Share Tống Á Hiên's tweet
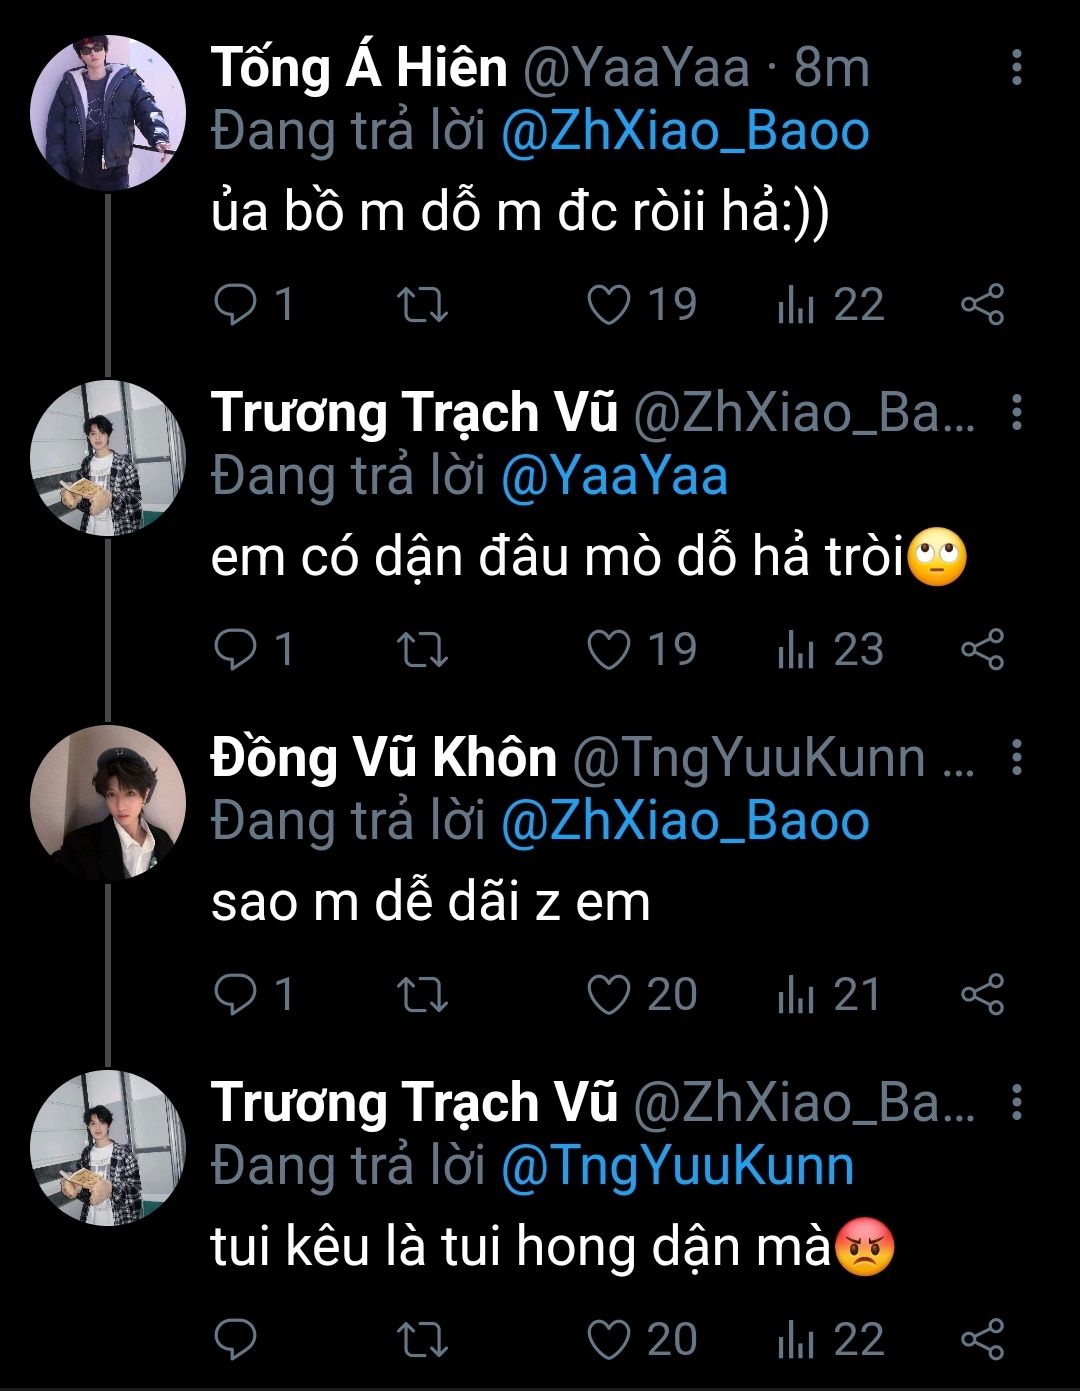This screenshot has width=1080, height=1391. (982, 305)
